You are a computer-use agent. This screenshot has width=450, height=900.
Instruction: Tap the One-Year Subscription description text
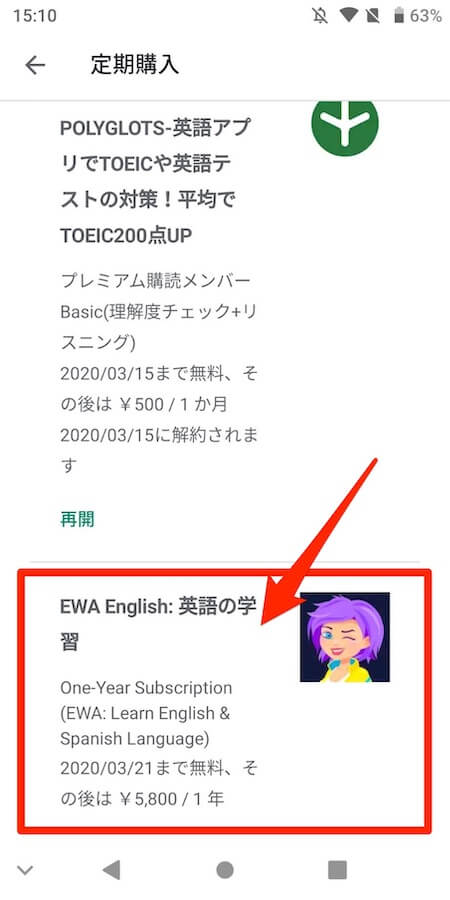coord(146,713)
